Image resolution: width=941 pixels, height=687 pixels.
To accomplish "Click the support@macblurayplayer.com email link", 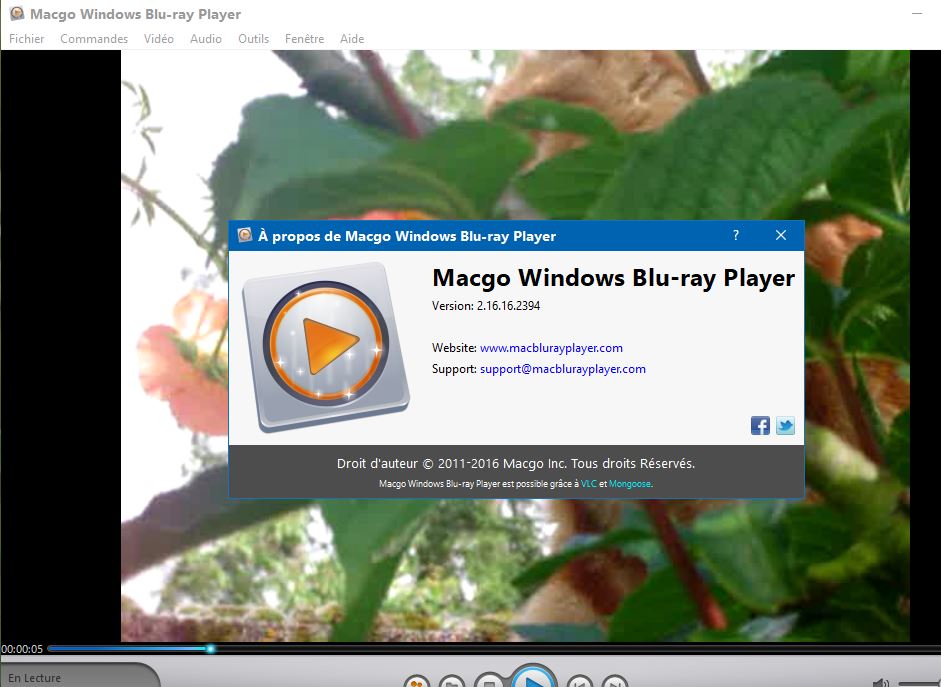I will (x=562, y=369).
